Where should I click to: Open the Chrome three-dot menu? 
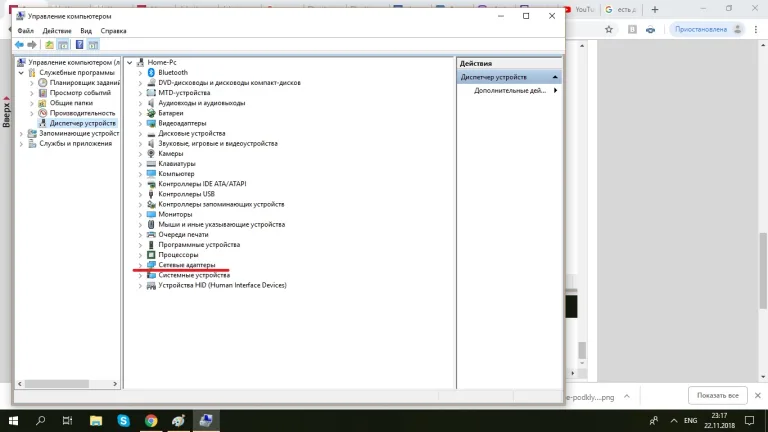click(x=756, y=29)
